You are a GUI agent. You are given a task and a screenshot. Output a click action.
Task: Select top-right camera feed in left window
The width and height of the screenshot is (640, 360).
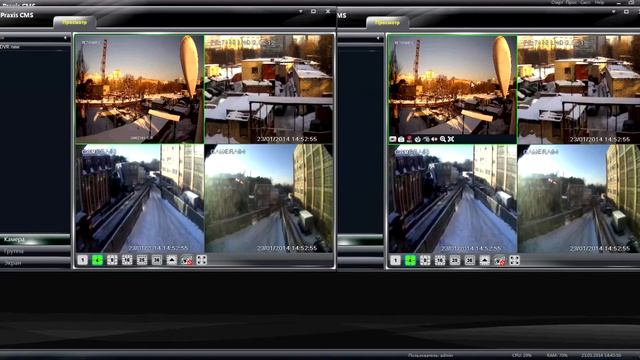(269, 89)
